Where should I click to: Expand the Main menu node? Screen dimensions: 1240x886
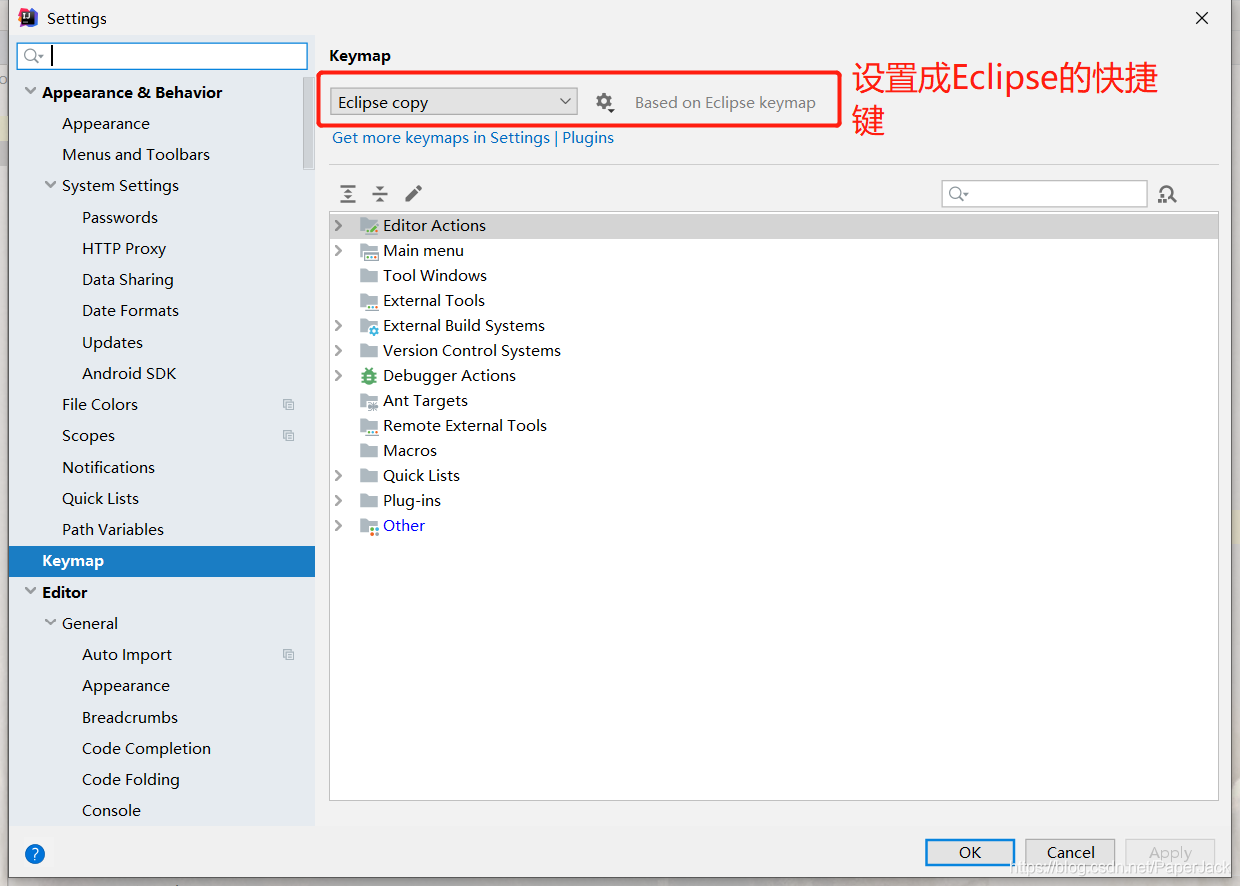pos(338,251)
